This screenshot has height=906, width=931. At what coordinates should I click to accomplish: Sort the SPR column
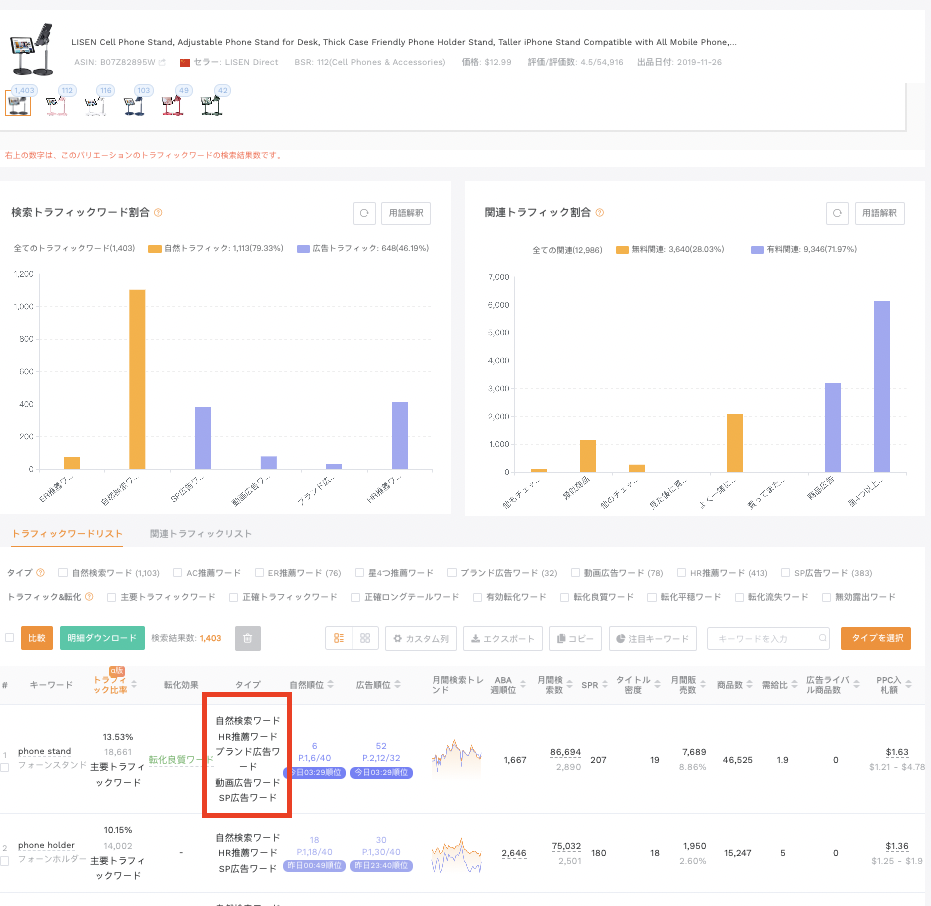pos(604,685)
